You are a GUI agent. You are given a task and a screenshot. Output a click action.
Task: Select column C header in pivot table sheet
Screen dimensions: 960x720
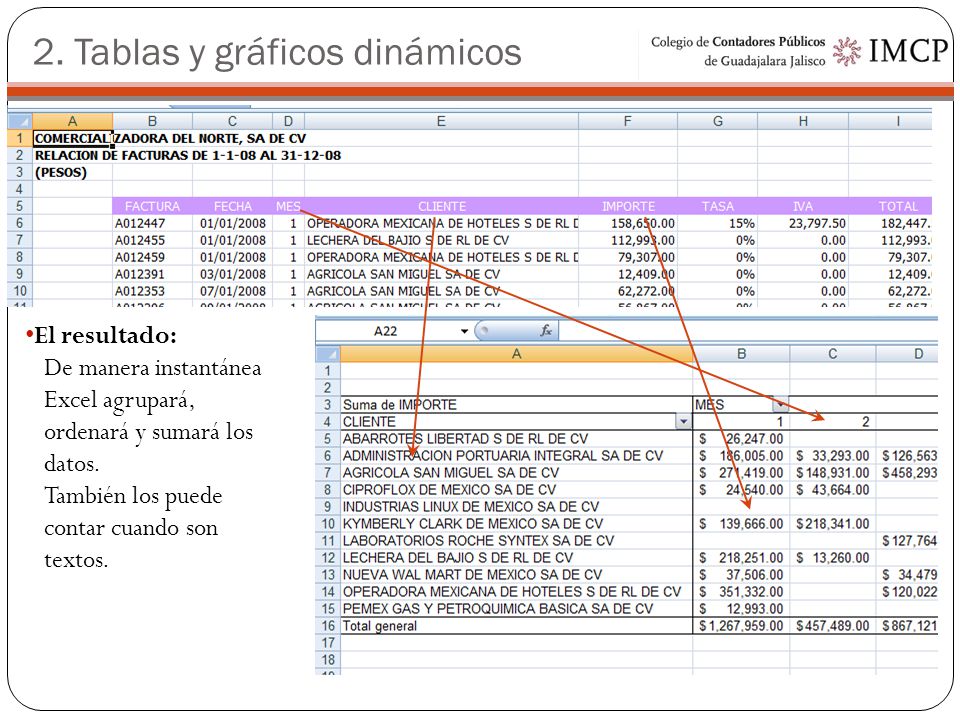[833, 354]
